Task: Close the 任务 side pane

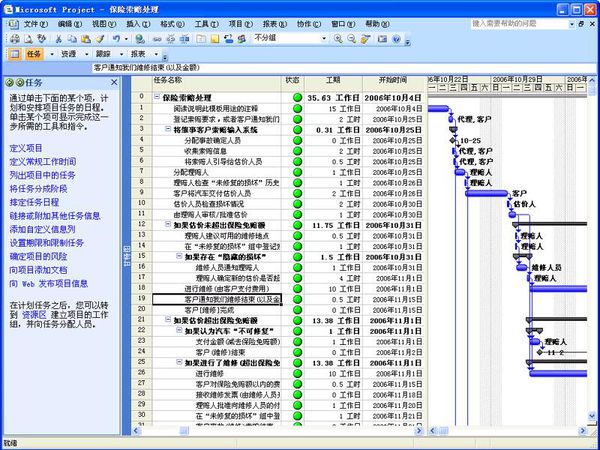Action: coord(114,82)
